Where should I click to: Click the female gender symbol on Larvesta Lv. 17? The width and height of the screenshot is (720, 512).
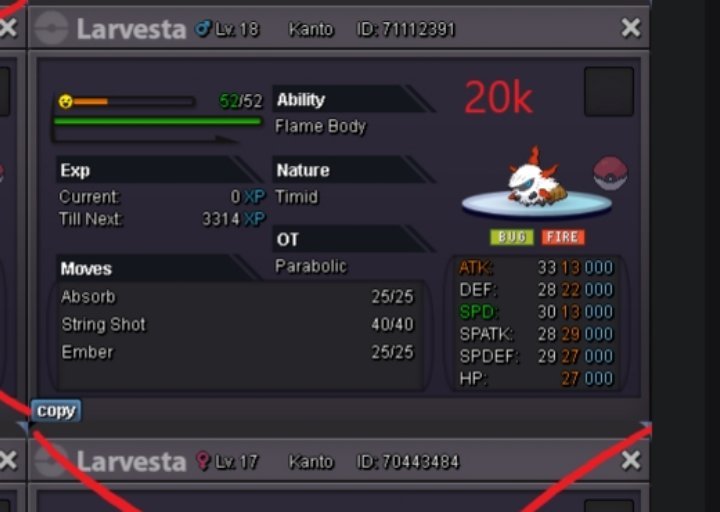(203, 461)
